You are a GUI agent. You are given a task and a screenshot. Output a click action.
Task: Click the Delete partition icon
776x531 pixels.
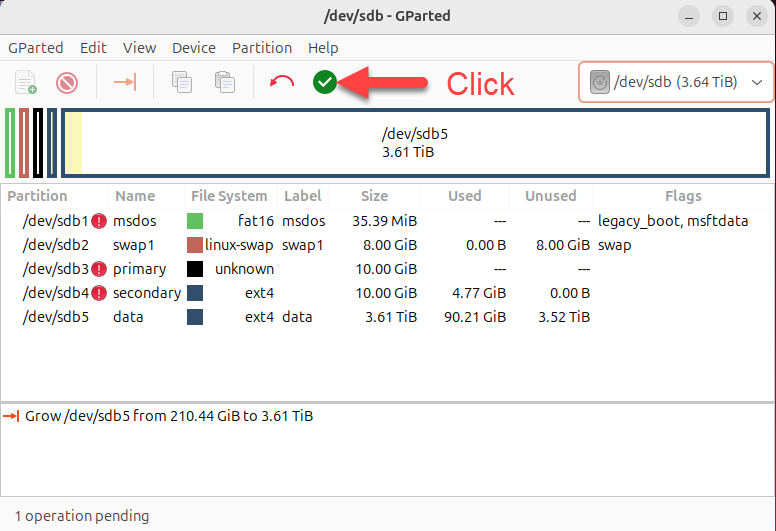click(x=67, y=82)
